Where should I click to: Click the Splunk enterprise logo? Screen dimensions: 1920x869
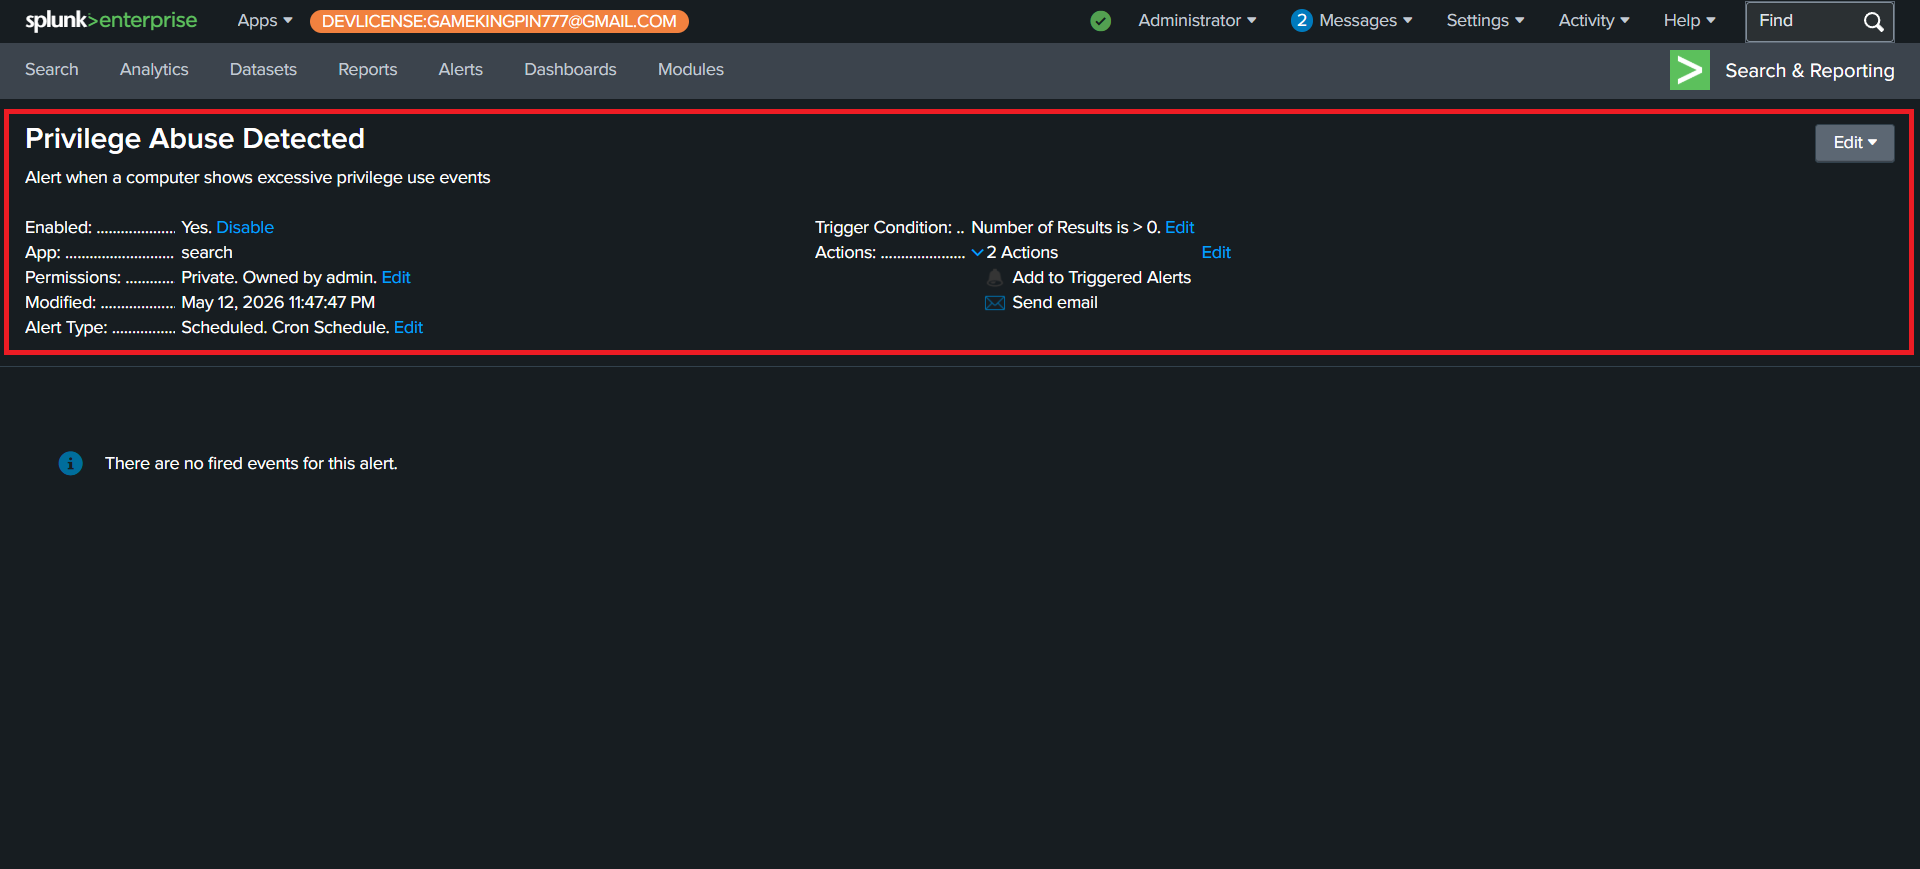pos(111,21)
